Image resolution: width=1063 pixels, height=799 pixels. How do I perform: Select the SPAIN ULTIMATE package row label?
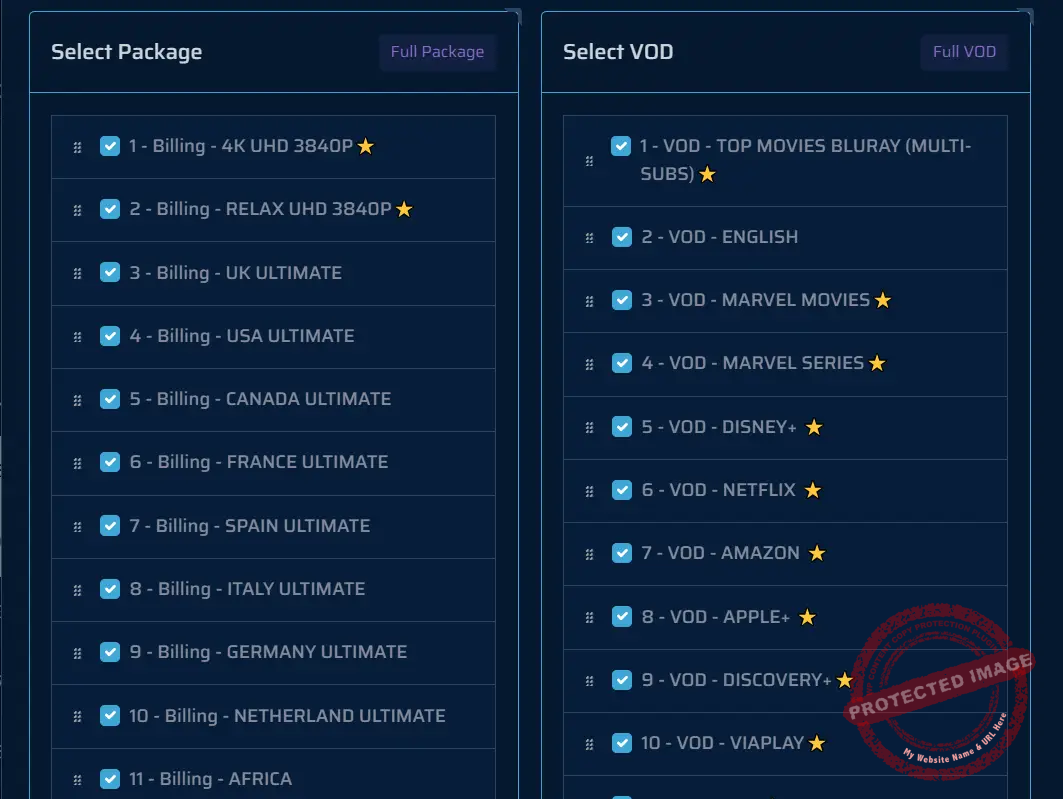(x=249, y=526)
